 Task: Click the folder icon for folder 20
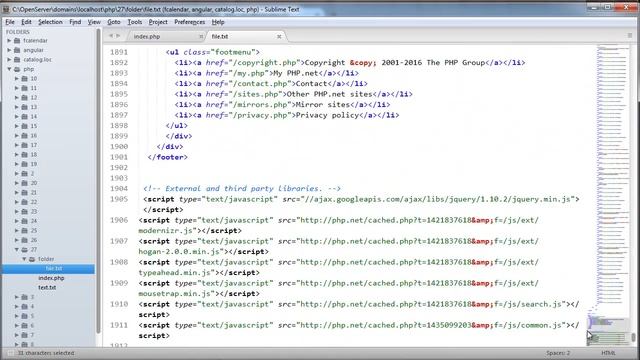24,183
